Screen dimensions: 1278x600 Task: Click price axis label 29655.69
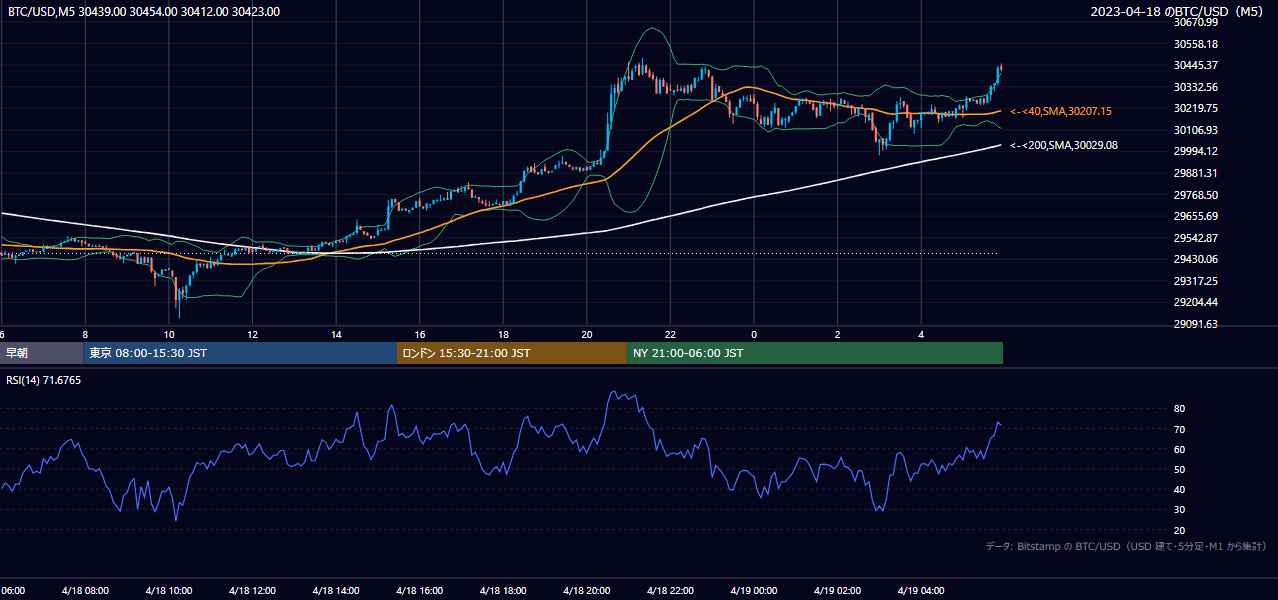click(1195, 216)
